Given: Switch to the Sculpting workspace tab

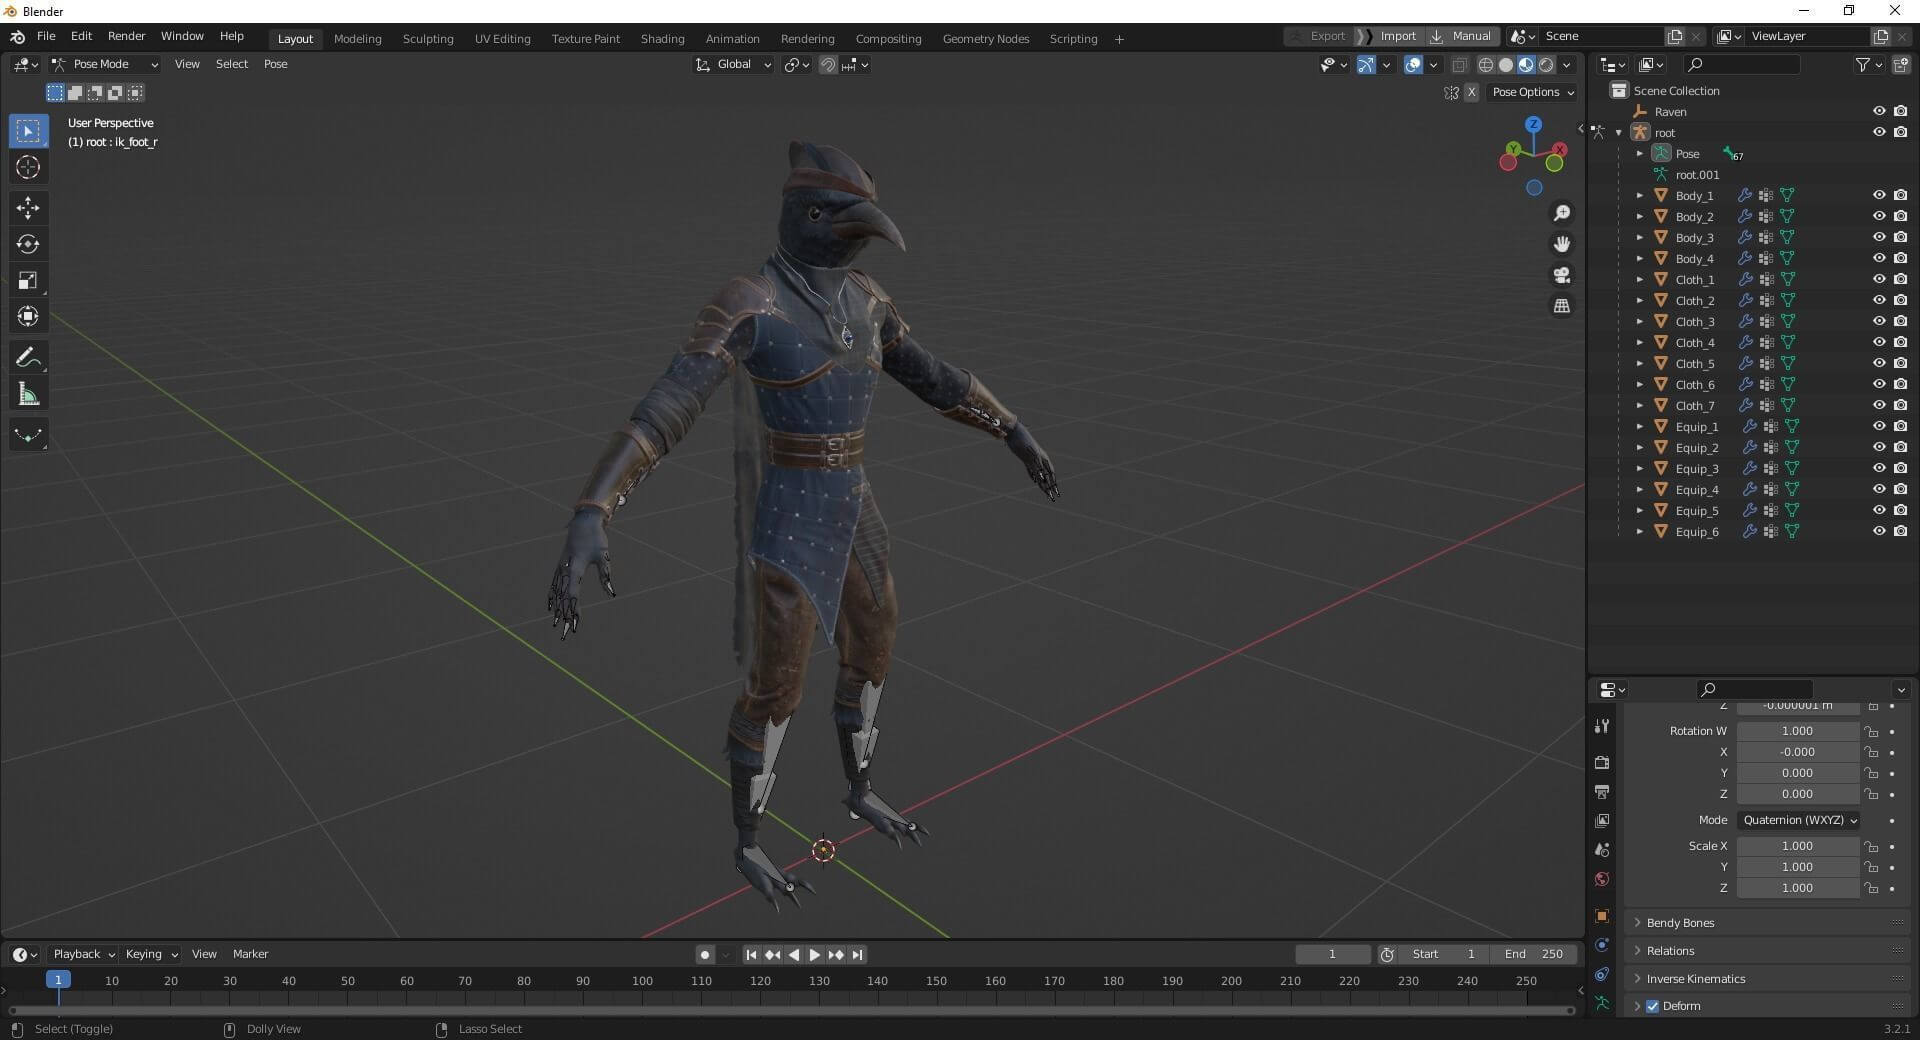Looking at the screenshot, I should pyautogui.click(x=427, y=39).
